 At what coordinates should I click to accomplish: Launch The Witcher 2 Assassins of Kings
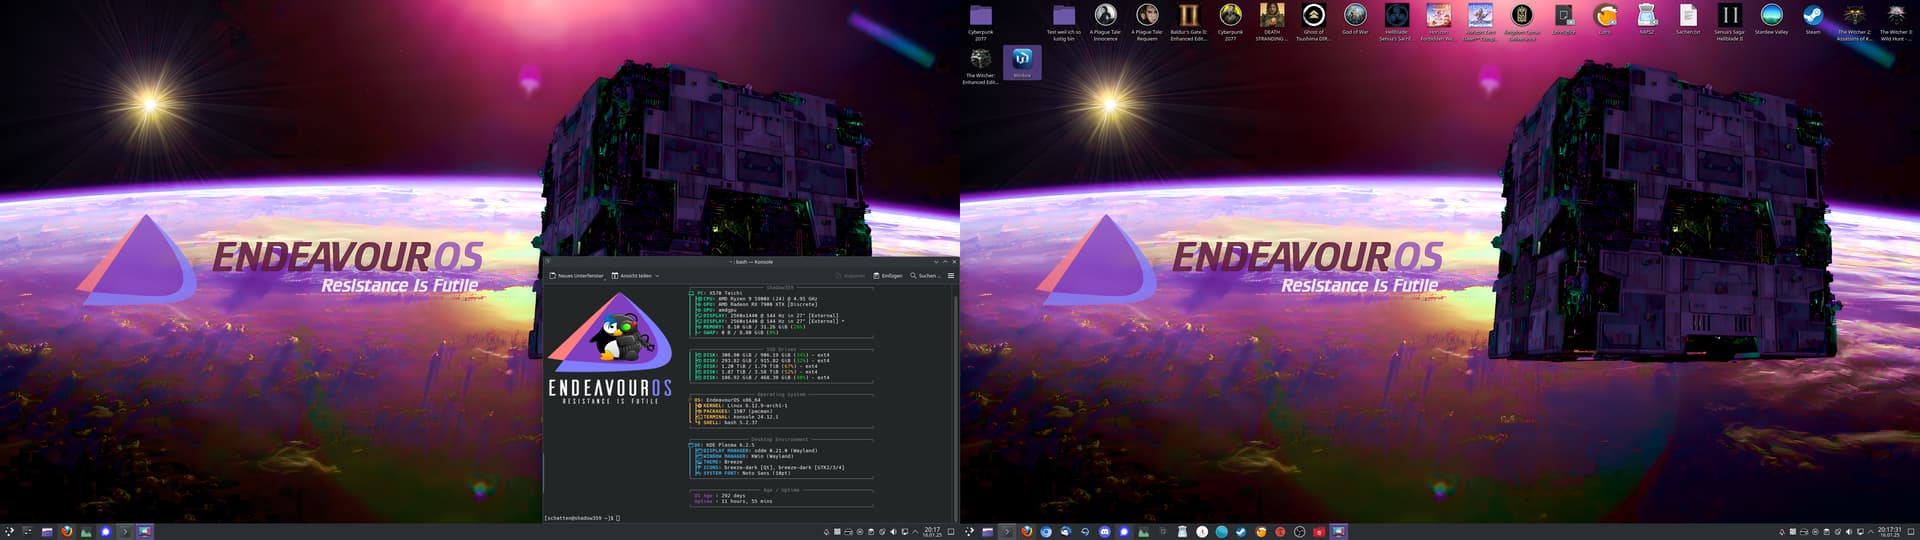[1855, 21]
